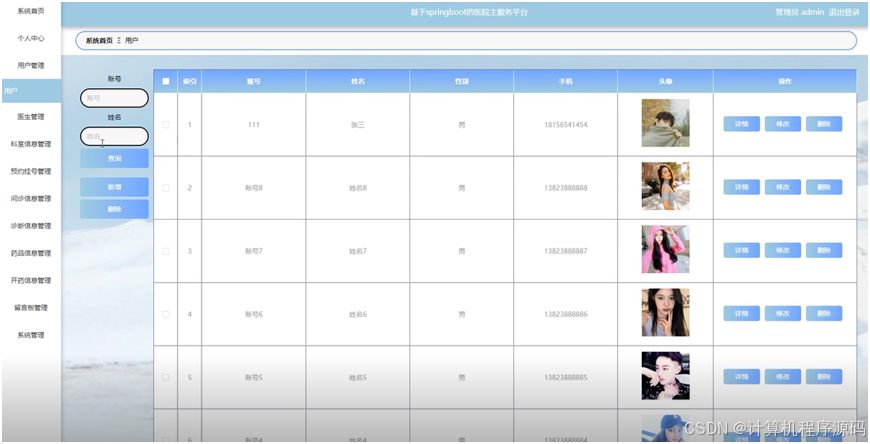Click 修改 for 姓名5 row
This screenshot has width=870, height=444.
[x=782, y=377]
